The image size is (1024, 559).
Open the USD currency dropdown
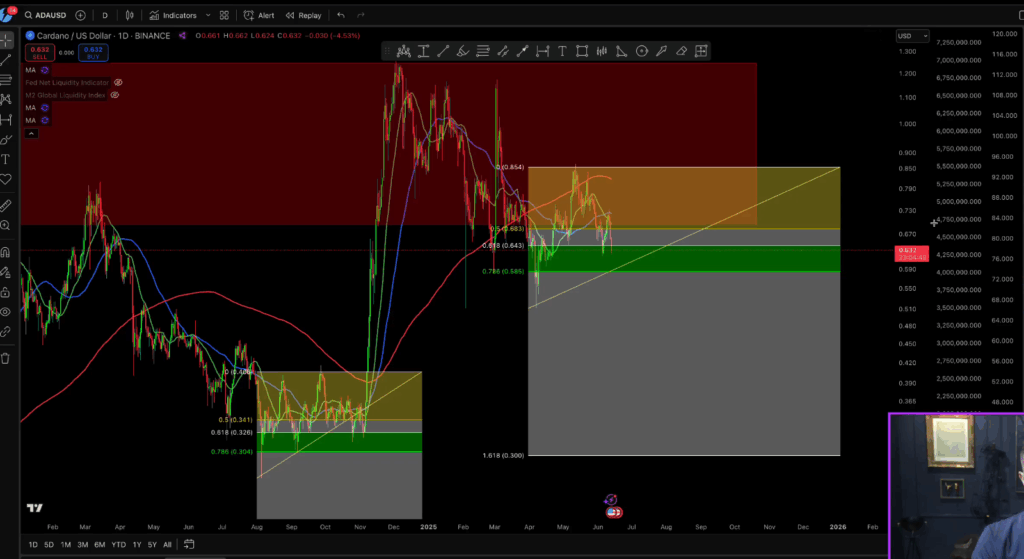point(912,36)
